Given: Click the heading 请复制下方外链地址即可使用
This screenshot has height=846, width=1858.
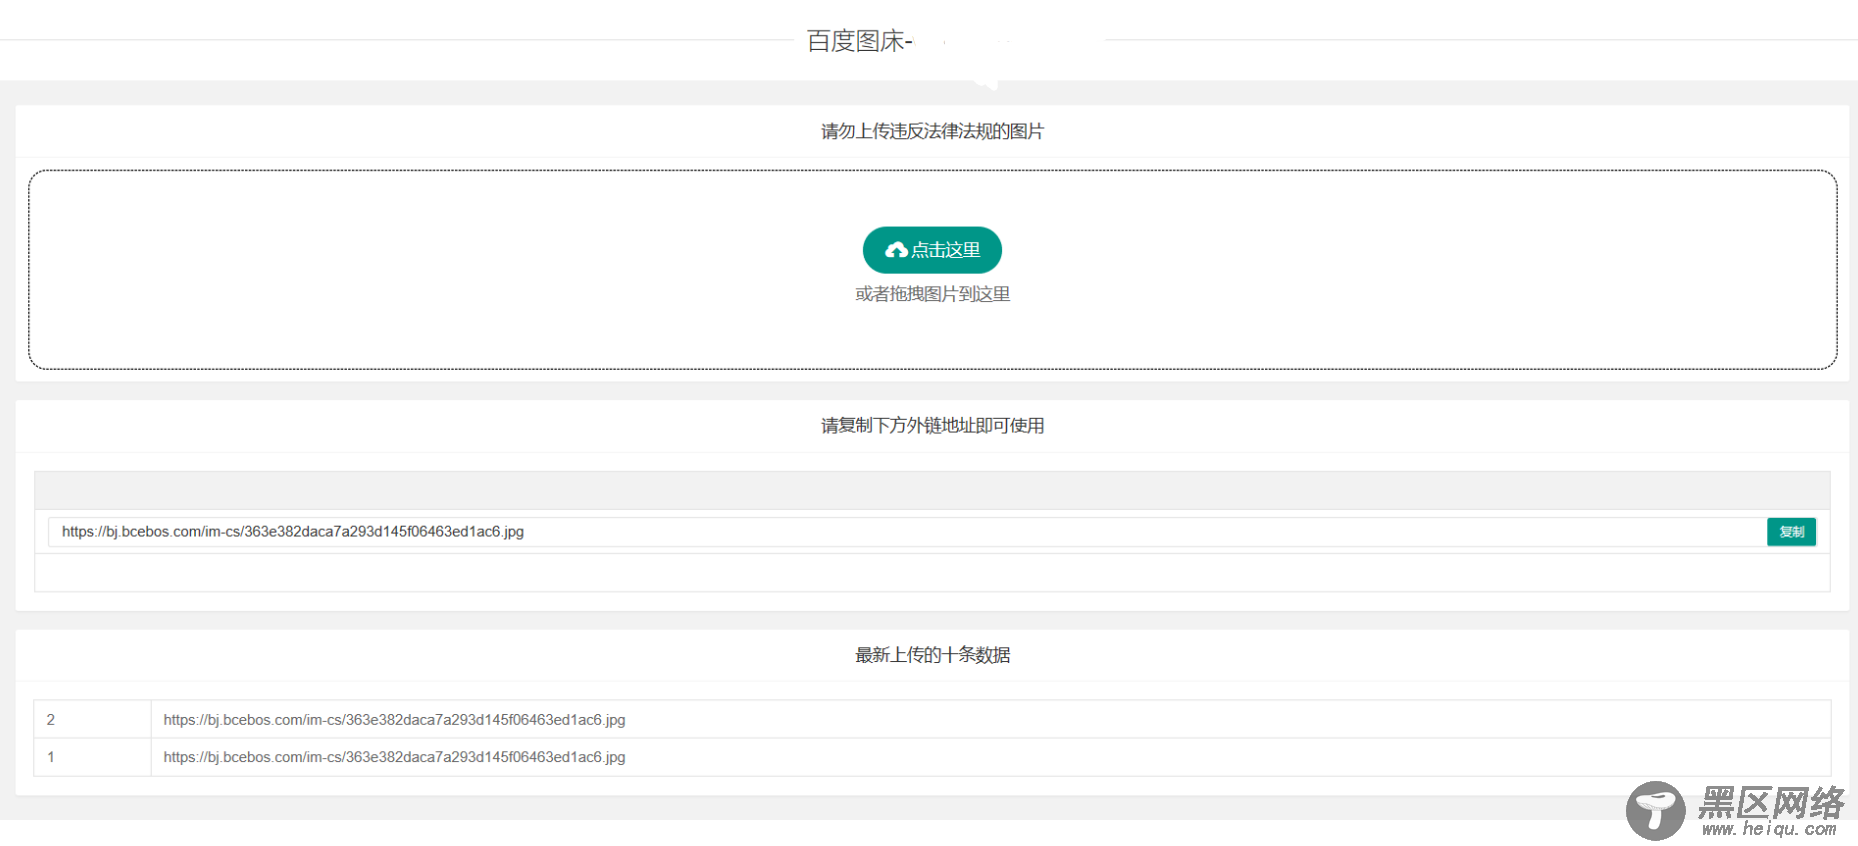Looking at the screenshot, I should [x=932, y=426].
